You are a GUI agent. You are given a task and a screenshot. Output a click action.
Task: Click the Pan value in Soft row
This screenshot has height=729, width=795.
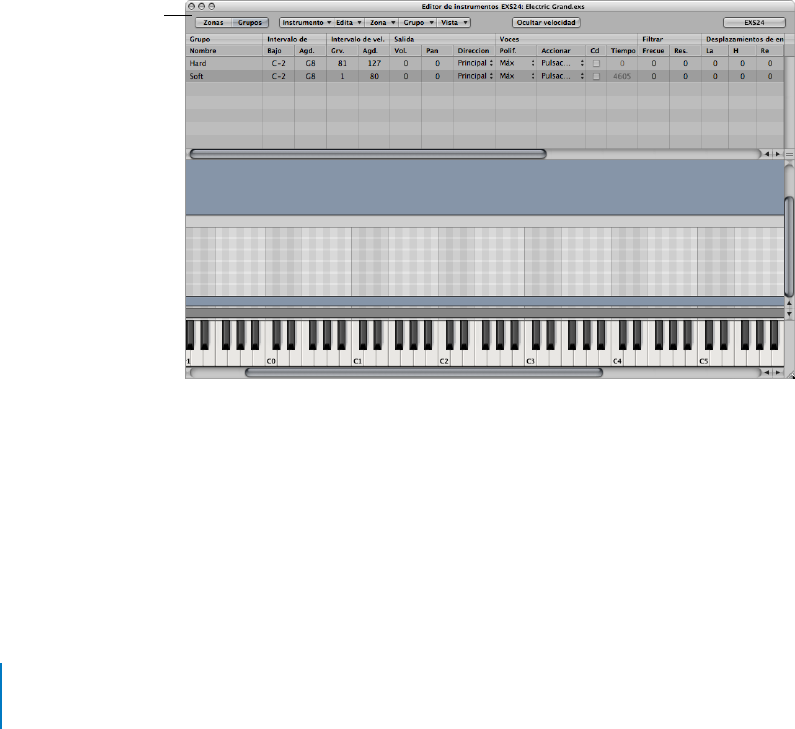click(438, 76)
